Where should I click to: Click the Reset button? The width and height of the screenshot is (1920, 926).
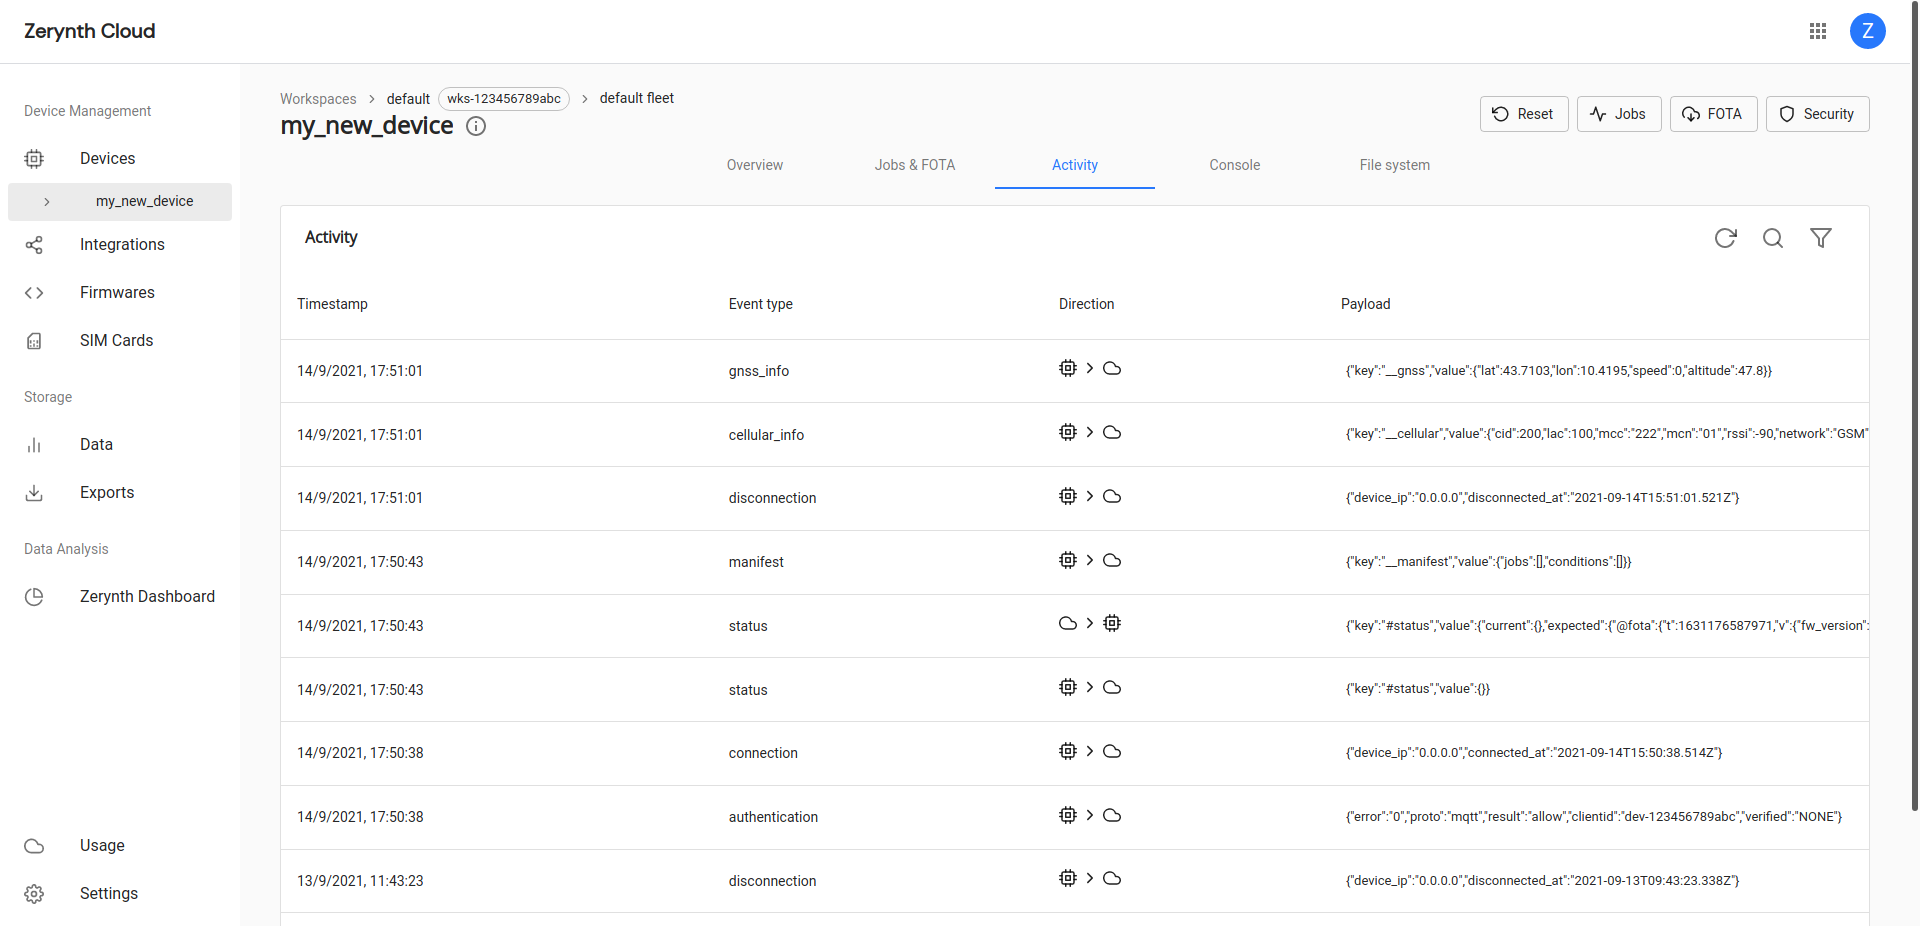(x=1524, y=114)
